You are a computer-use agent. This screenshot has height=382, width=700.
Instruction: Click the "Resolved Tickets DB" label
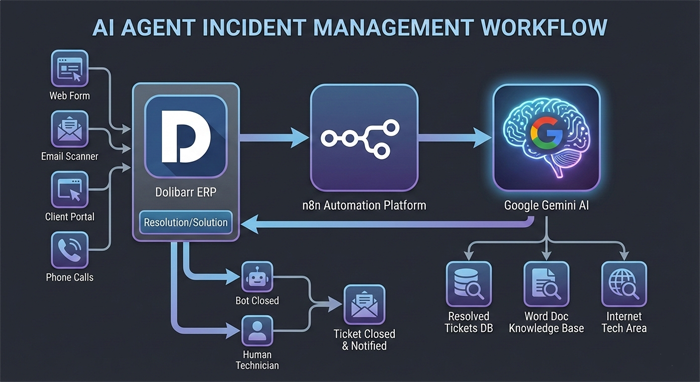pyautogui.click(x=469, y=322)
